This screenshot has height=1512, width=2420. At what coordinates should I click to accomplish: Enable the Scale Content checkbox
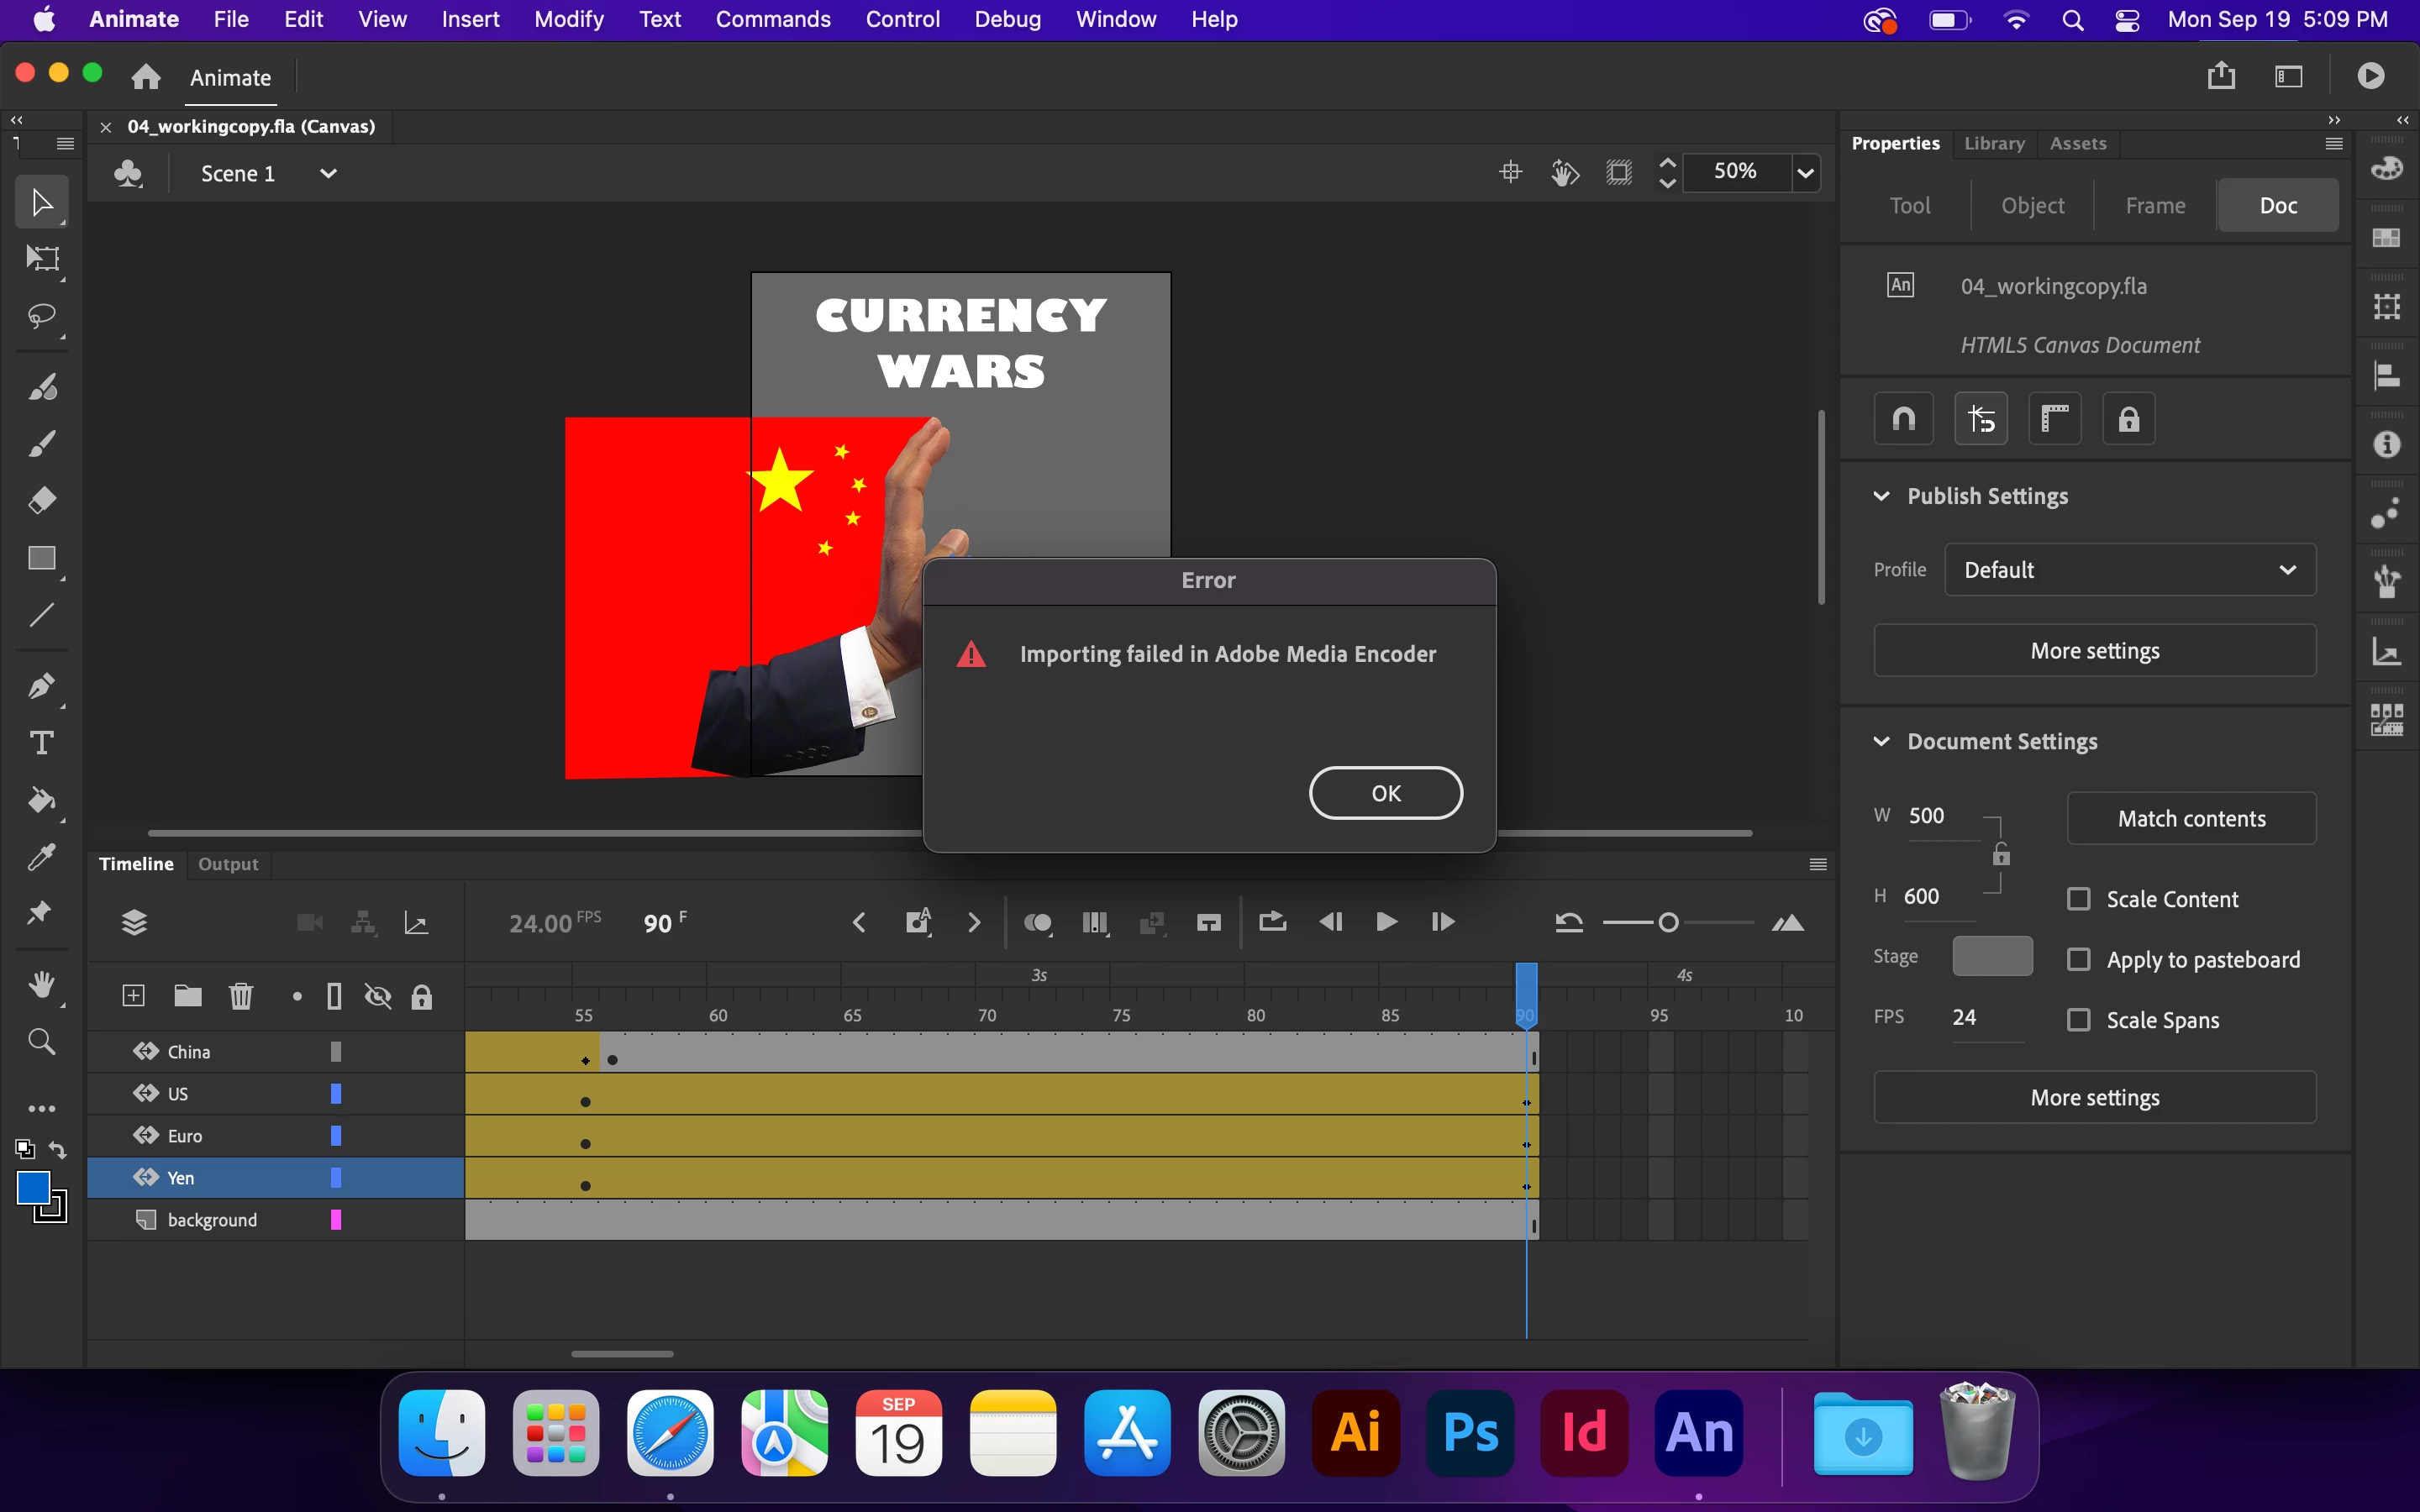2079,899
